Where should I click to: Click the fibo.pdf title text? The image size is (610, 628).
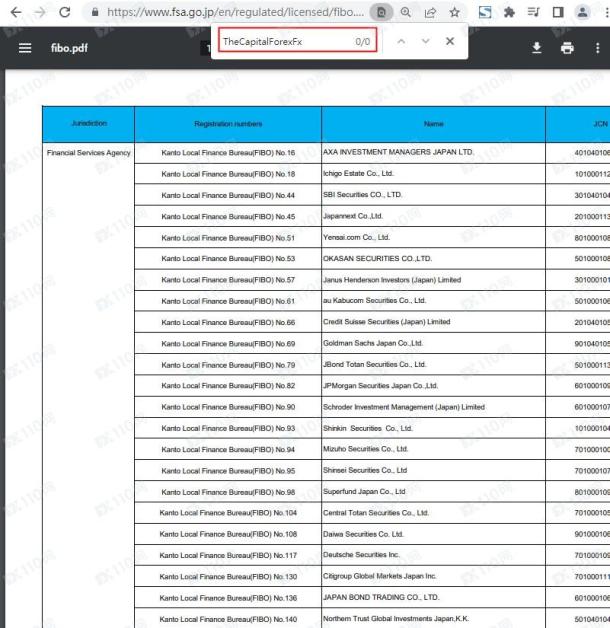coord(69,48)
